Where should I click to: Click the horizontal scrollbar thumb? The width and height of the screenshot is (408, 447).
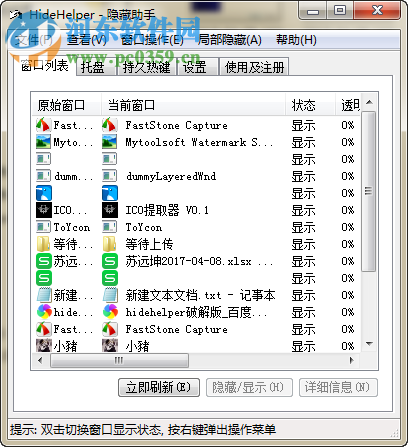119,360
